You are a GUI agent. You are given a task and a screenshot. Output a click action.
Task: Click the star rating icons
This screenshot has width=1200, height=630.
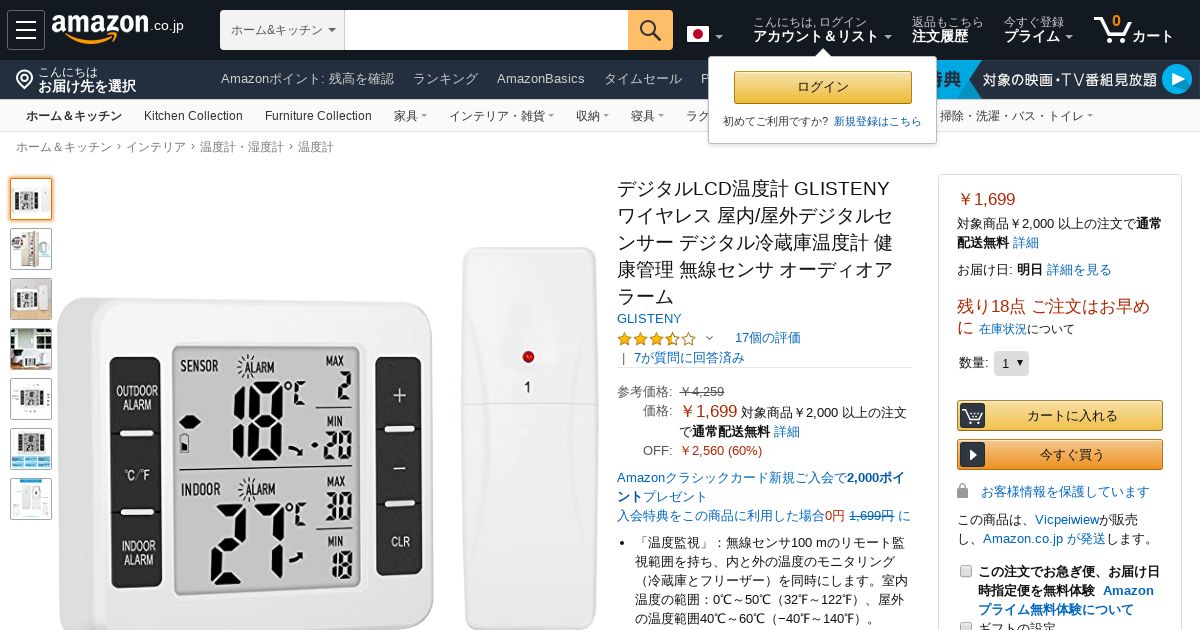(656, 338)
